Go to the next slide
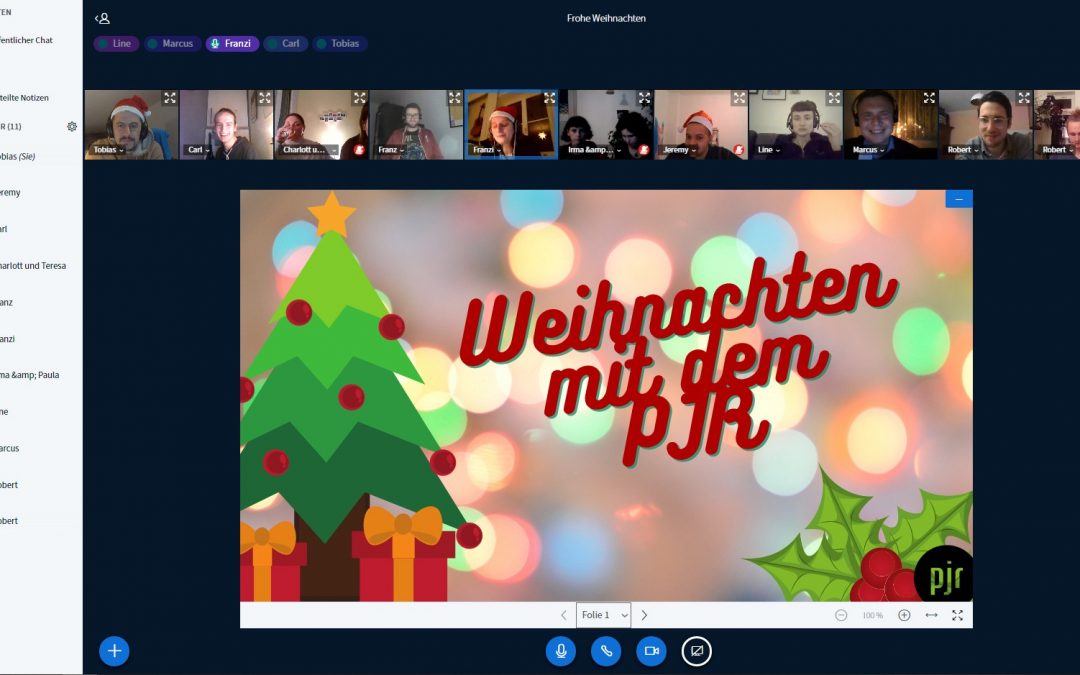This screenshot has width=1080, height=675. pyautogui.click(x=645, y=615)
